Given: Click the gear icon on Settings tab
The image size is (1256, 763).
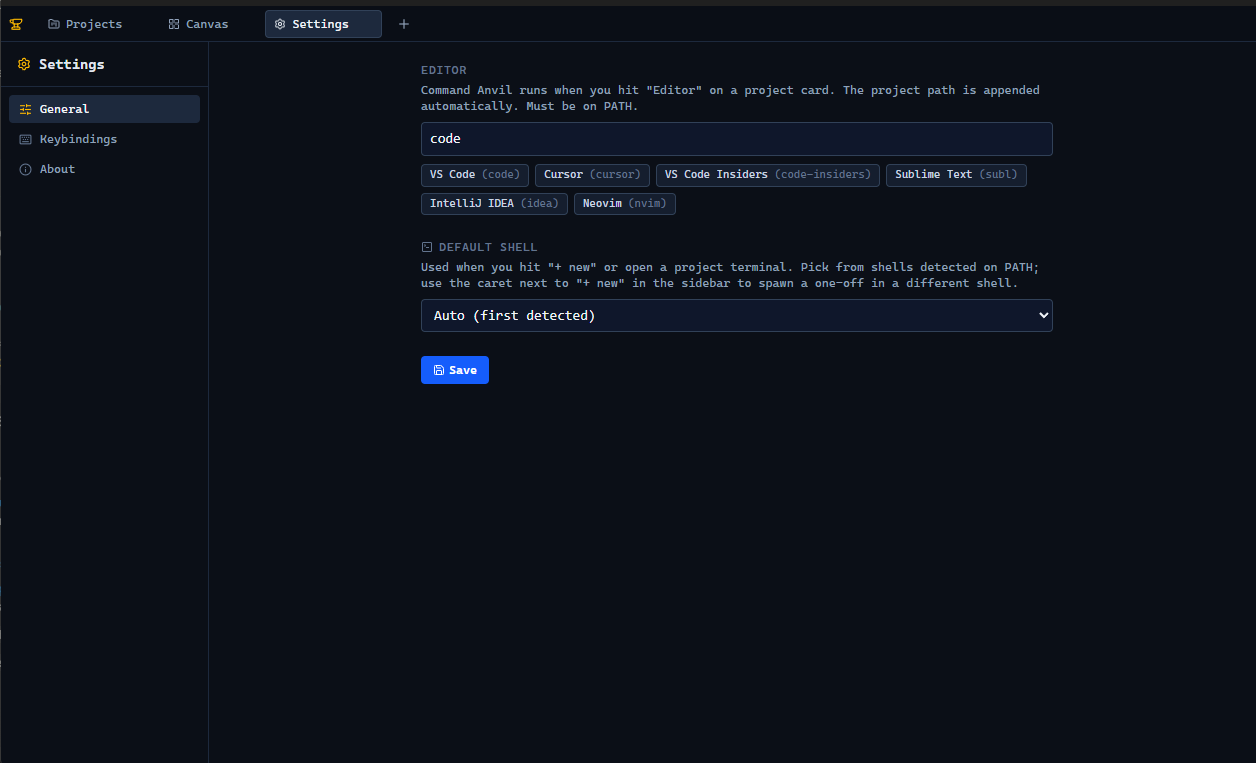Looking at the screenshot, I should [280, 24].
